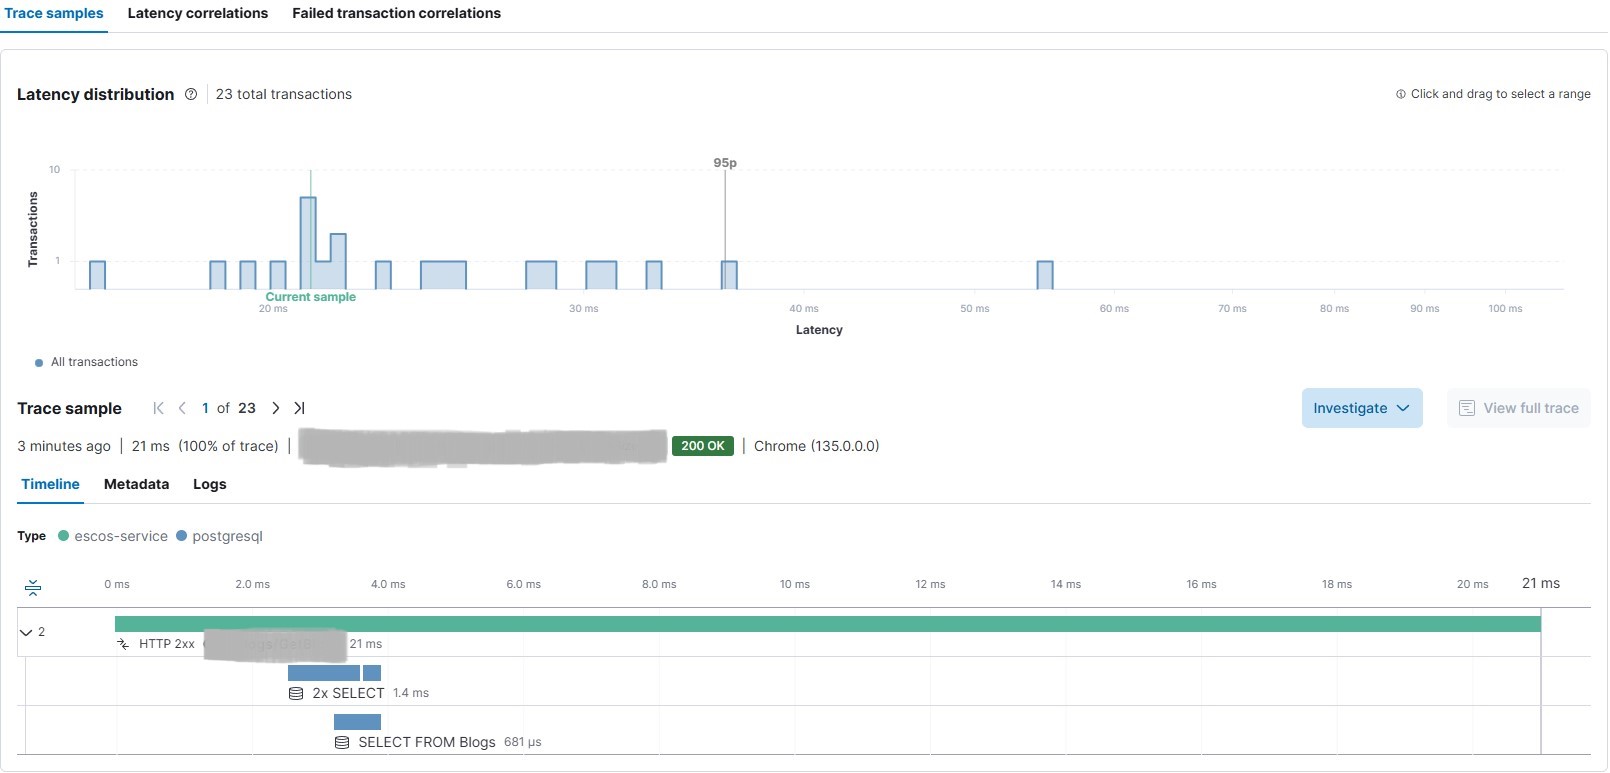Click the 95p marker on the histogram
The height and width of the screenshot is (773, 1610).
click(725, 163)
